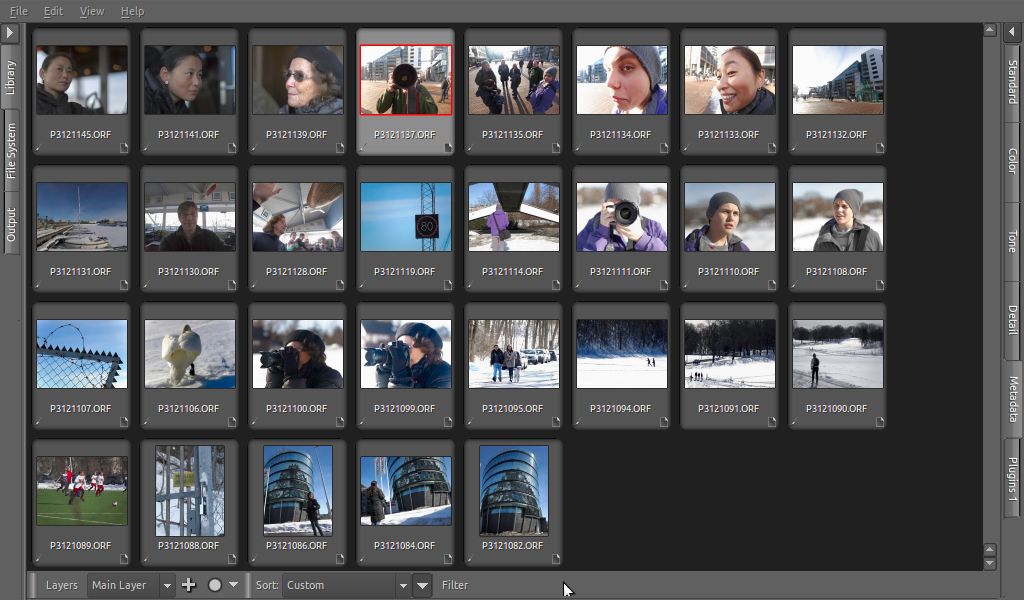This screenshot has height=600, width=1024.
Task: Open the Main Layer dropdown
Action: tap(131, 585)
